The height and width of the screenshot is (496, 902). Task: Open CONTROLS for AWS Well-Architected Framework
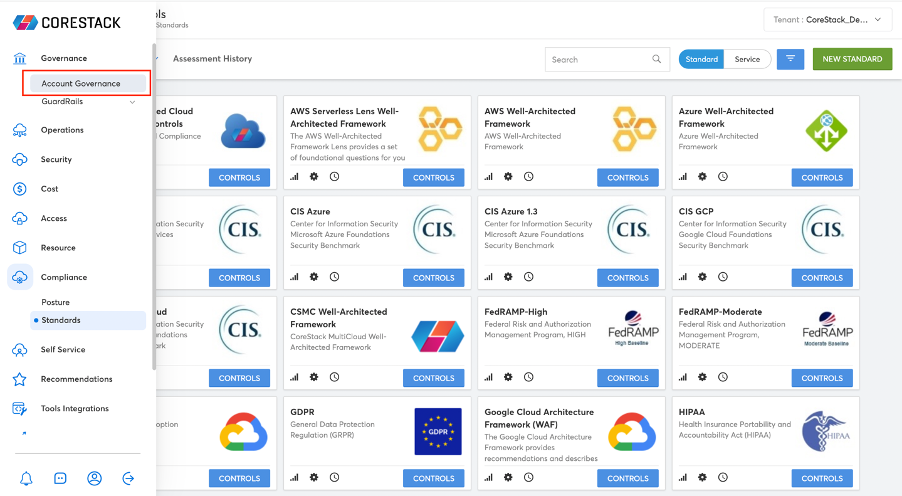tap(628, 178)
